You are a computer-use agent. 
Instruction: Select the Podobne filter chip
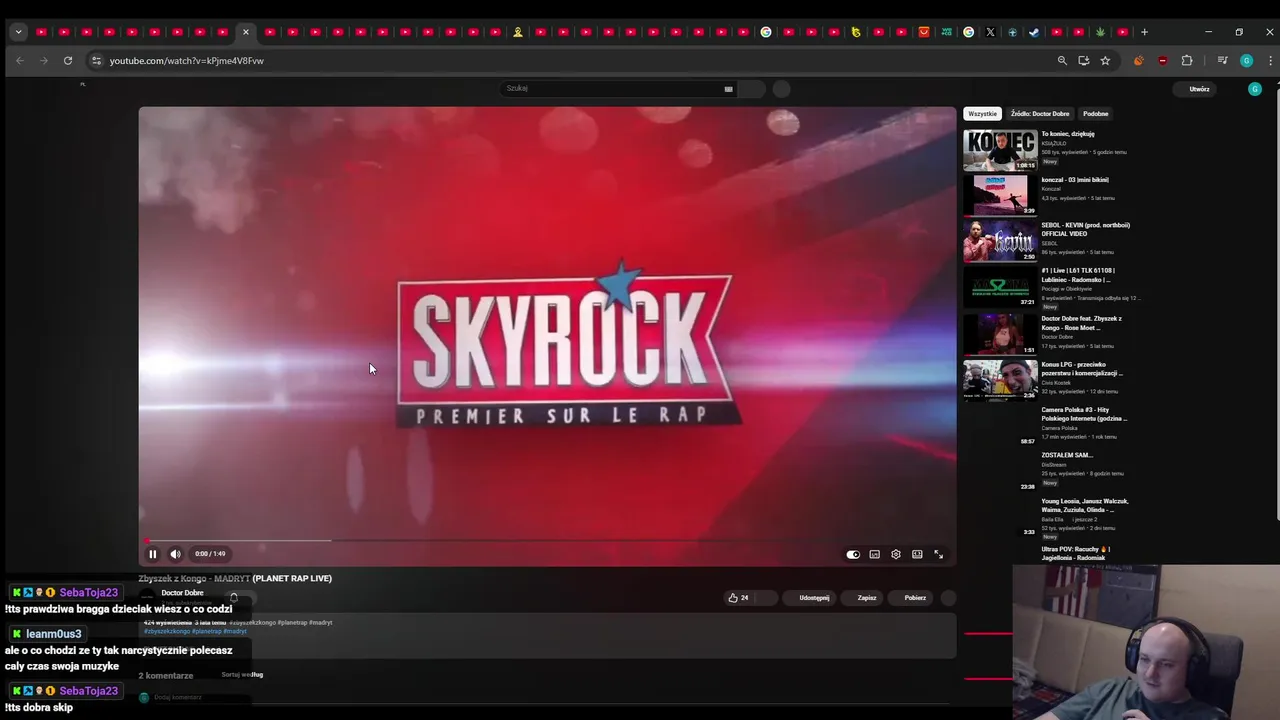click(1095, 114)
